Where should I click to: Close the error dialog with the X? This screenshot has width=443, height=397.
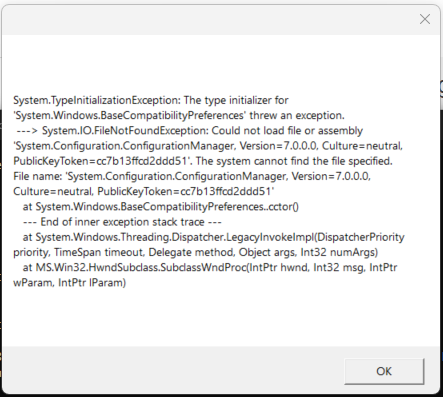coord(425,19)
